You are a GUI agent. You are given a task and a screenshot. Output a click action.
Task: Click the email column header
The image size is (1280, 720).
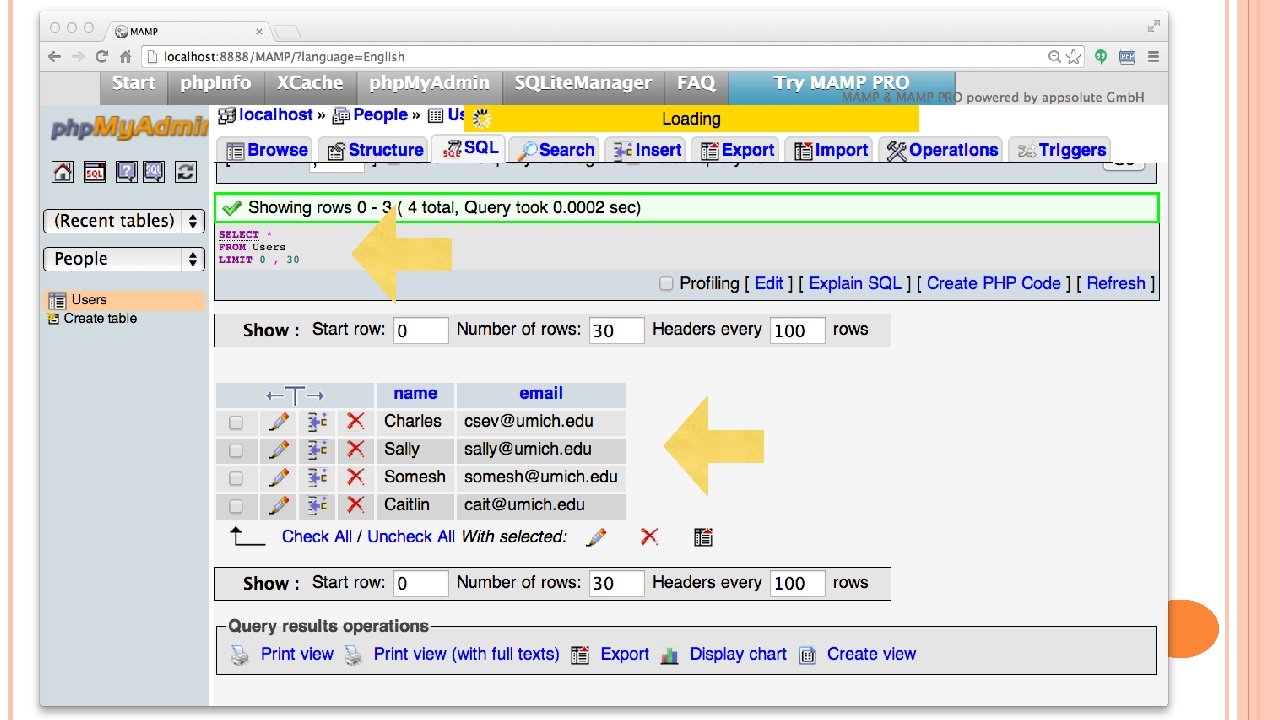pyautogui.click(x=541, y=394)
